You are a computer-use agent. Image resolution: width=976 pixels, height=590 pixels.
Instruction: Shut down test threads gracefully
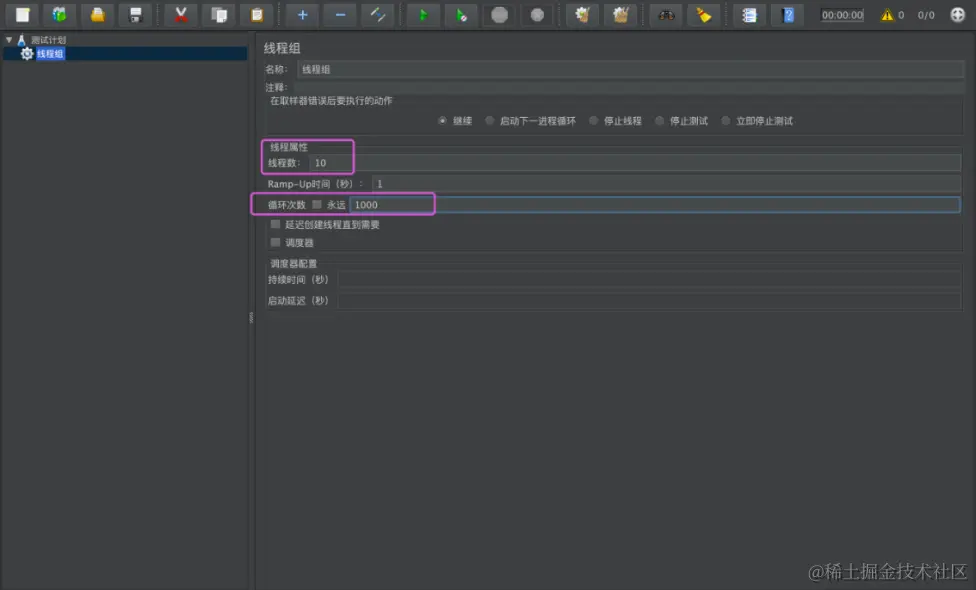coord(537,15)
